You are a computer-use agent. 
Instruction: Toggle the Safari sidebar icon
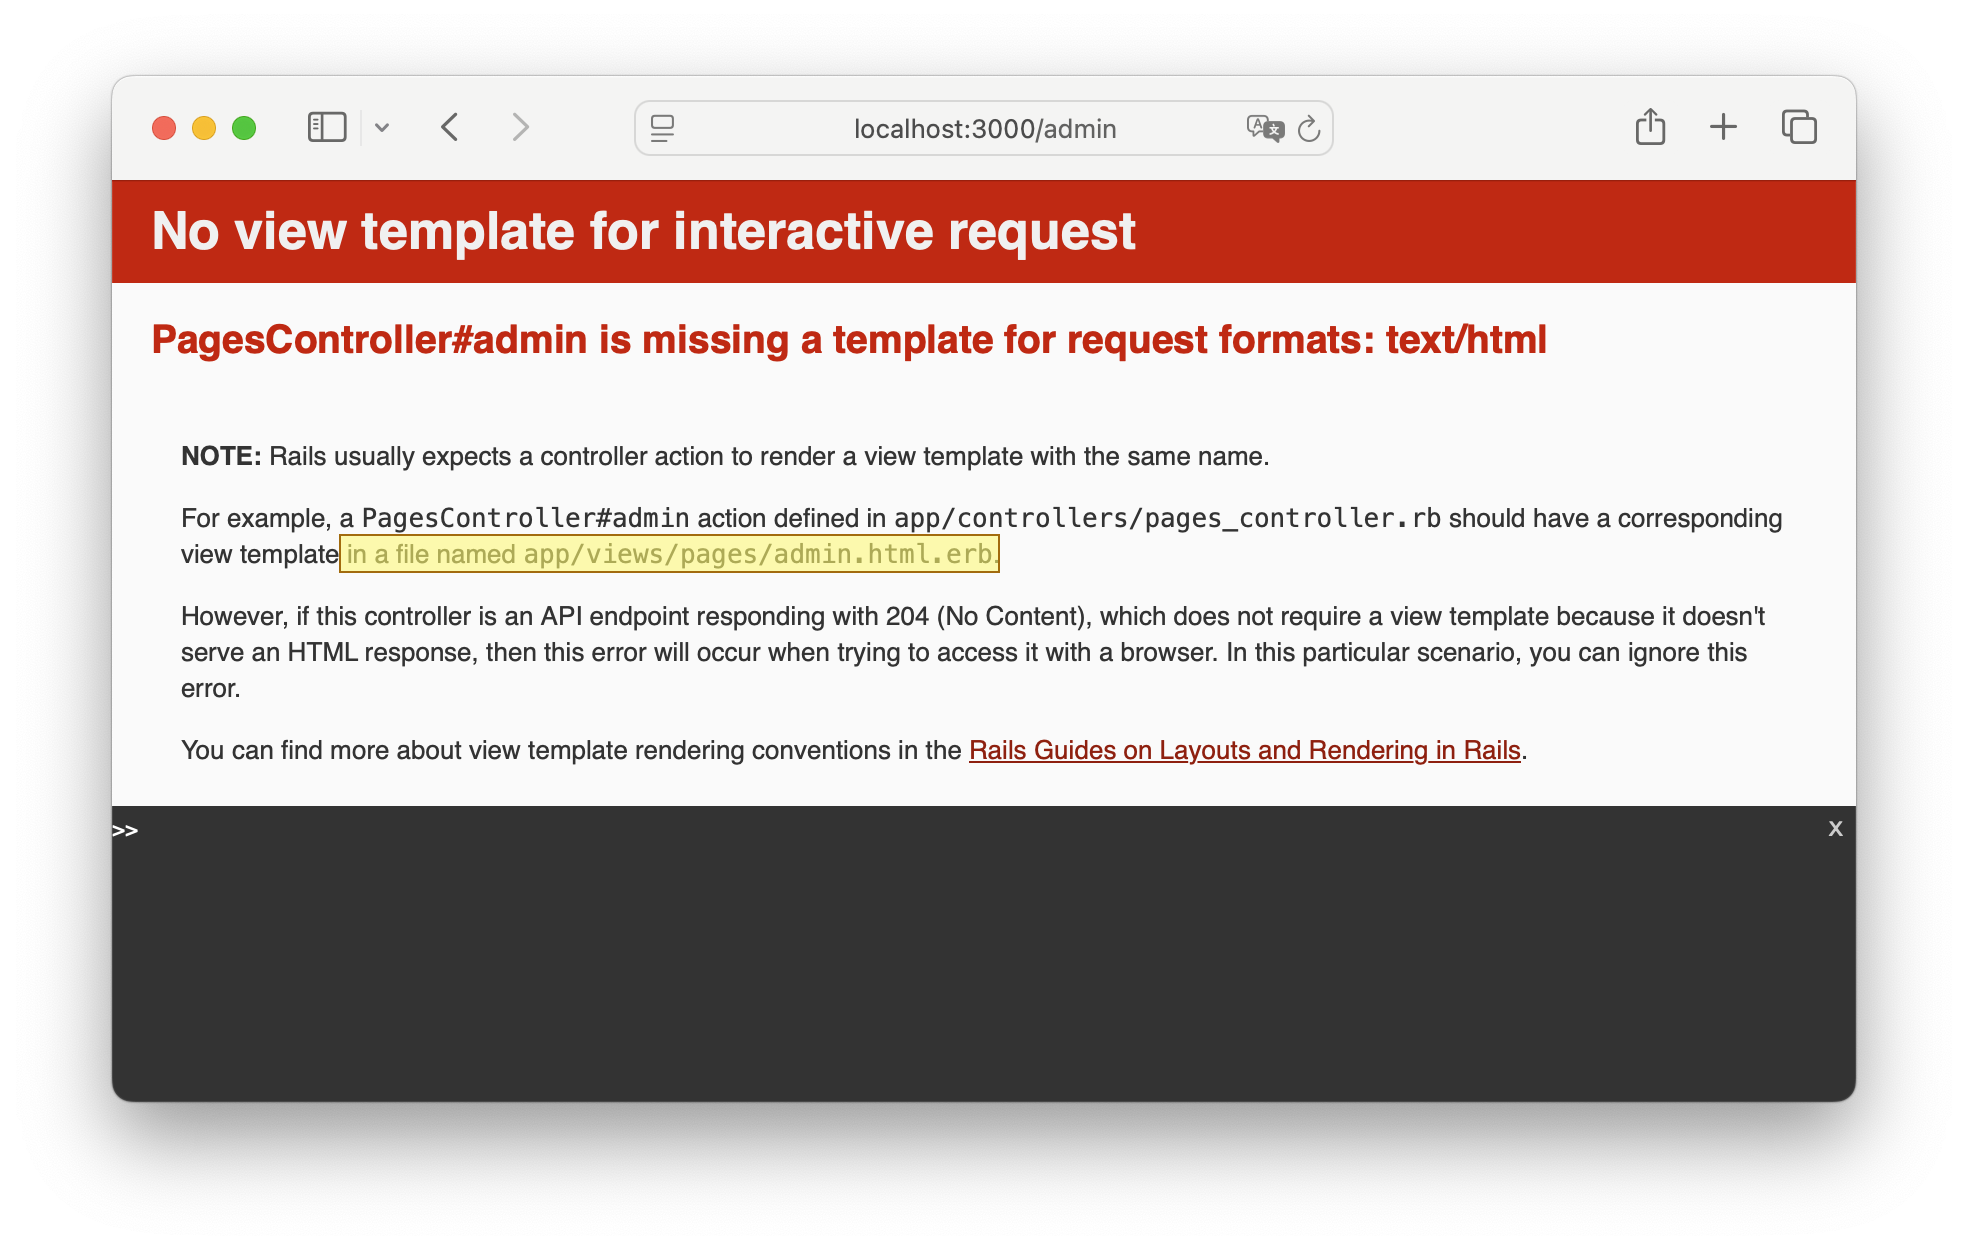[326, 128]
